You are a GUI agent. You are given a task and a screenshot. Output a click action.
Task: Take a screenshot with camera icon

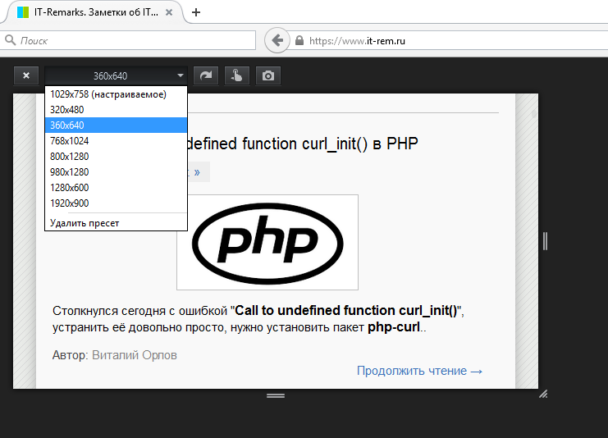click(x=268, y=76)
